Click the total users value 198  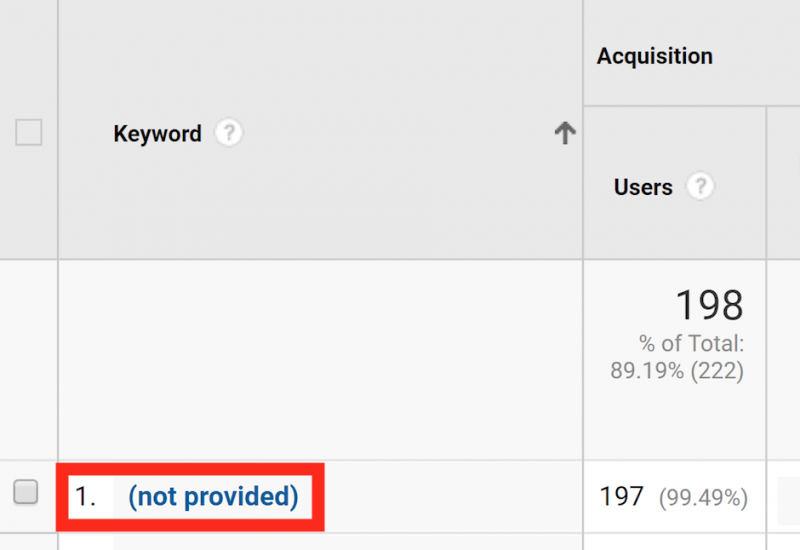(x=710, y=305)
